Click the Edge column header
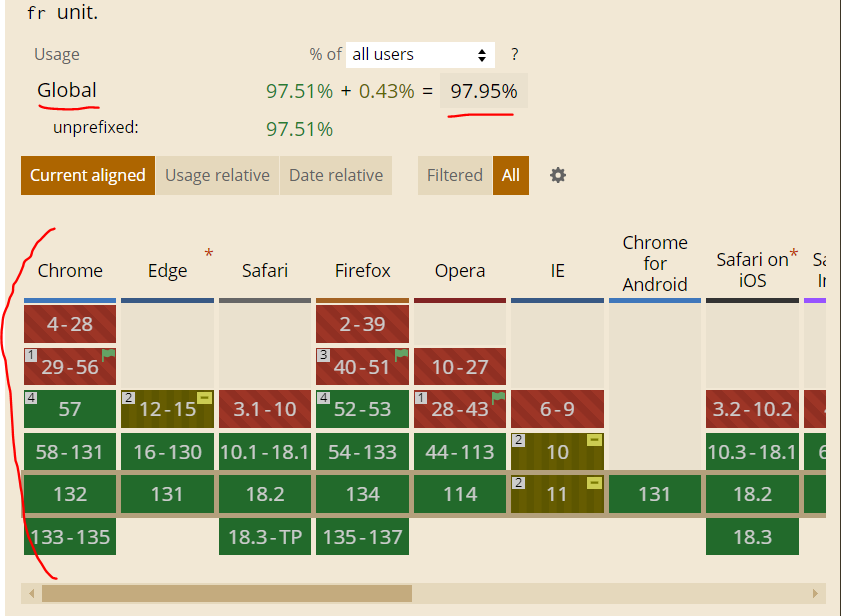The image size is (841, 616). pos(167,270)
